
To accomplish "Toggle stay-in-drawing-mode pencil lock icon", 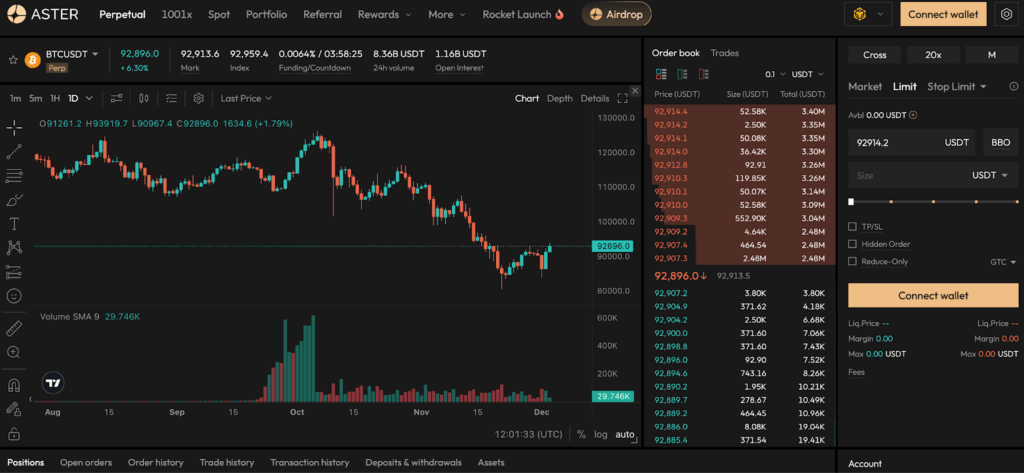I will pyautogui.click(x=14, y=409).
